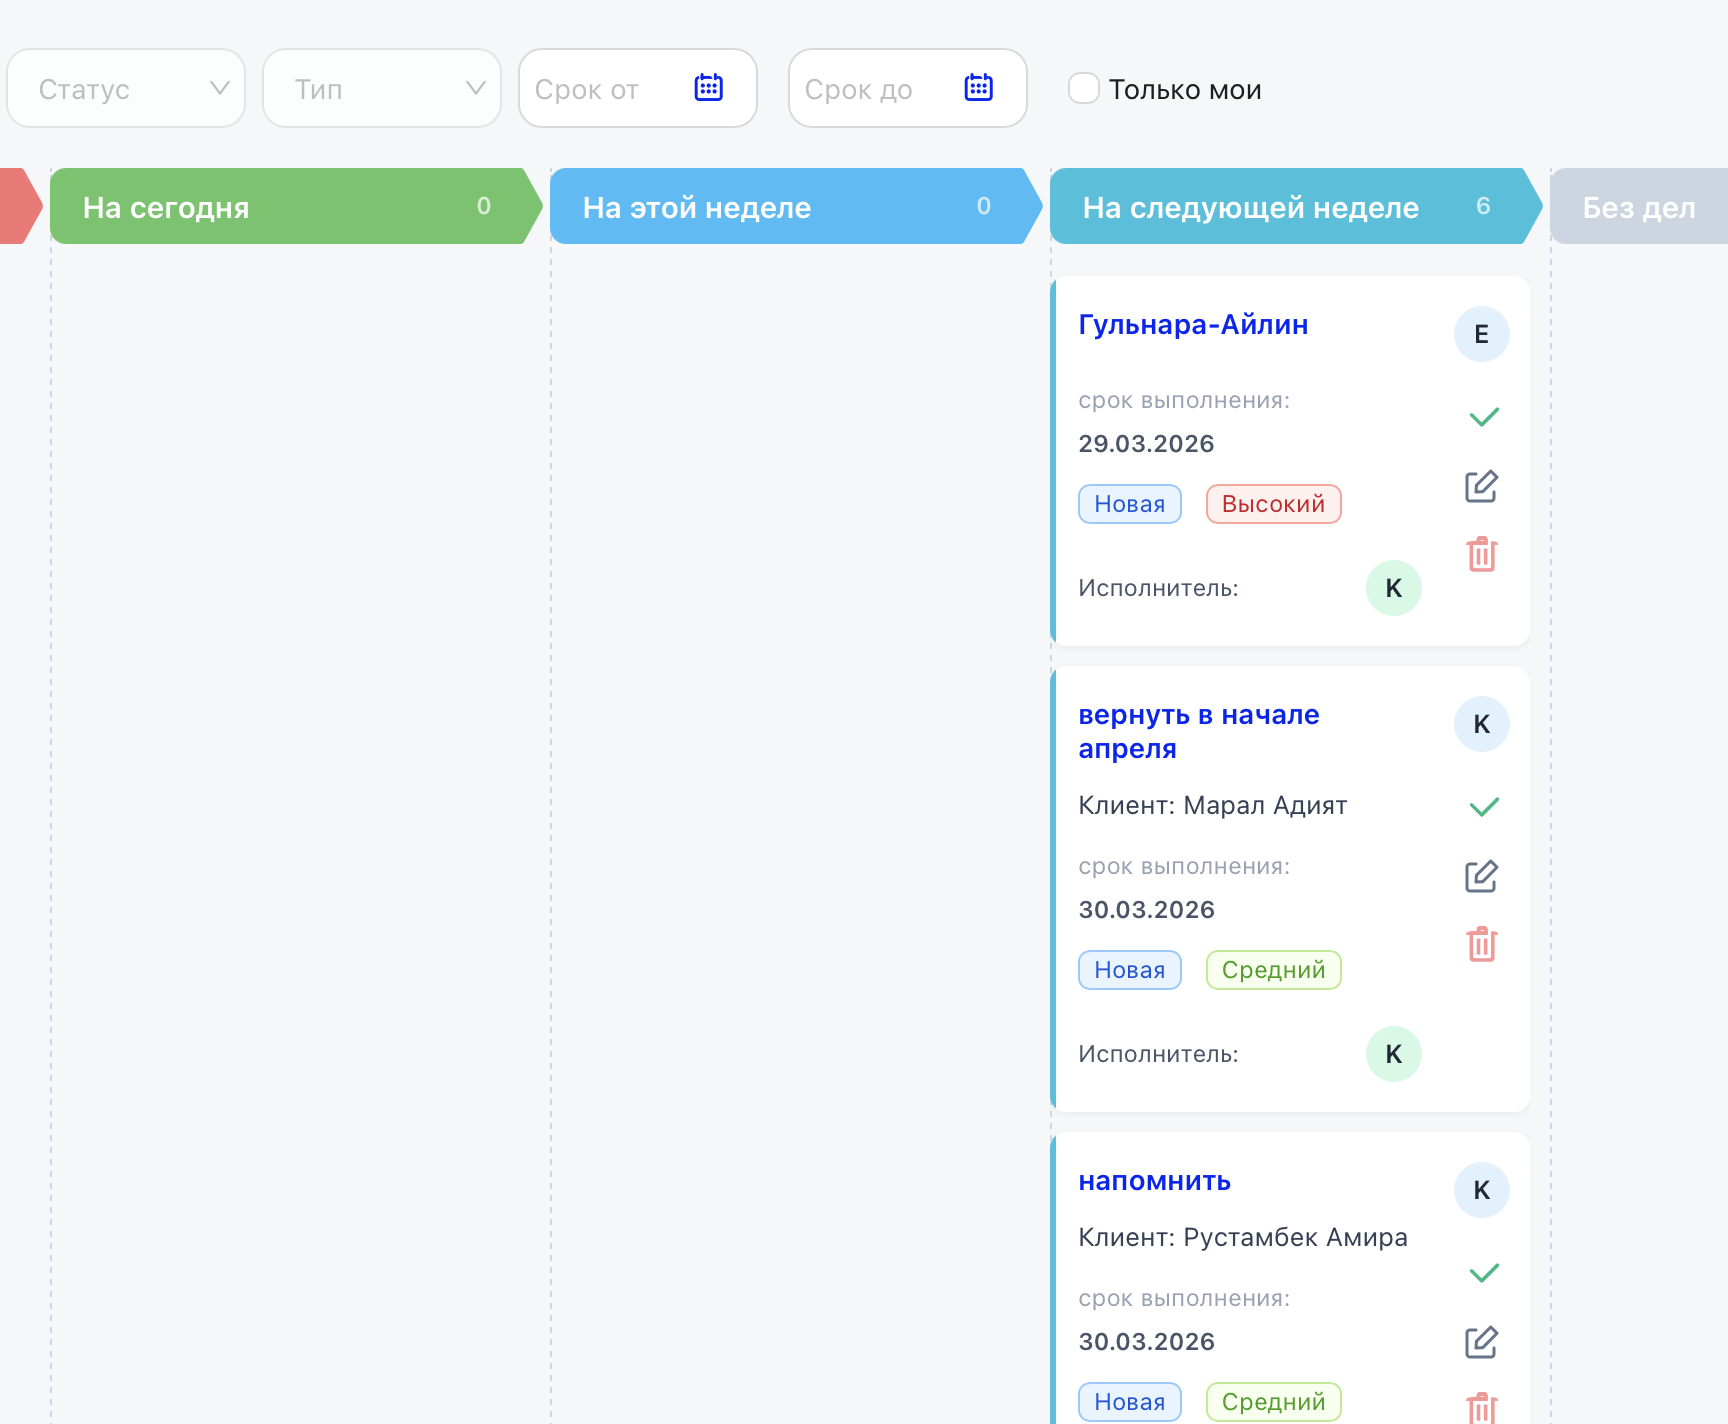
Task: Delete the 'вернуть в начале апреля' task
Action: 1481,944
